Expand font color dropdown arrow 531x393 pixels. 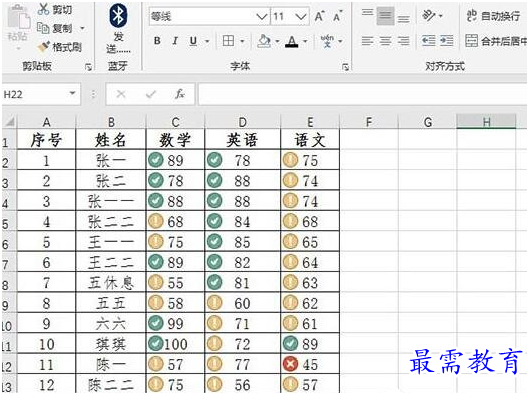click(305, 41)
